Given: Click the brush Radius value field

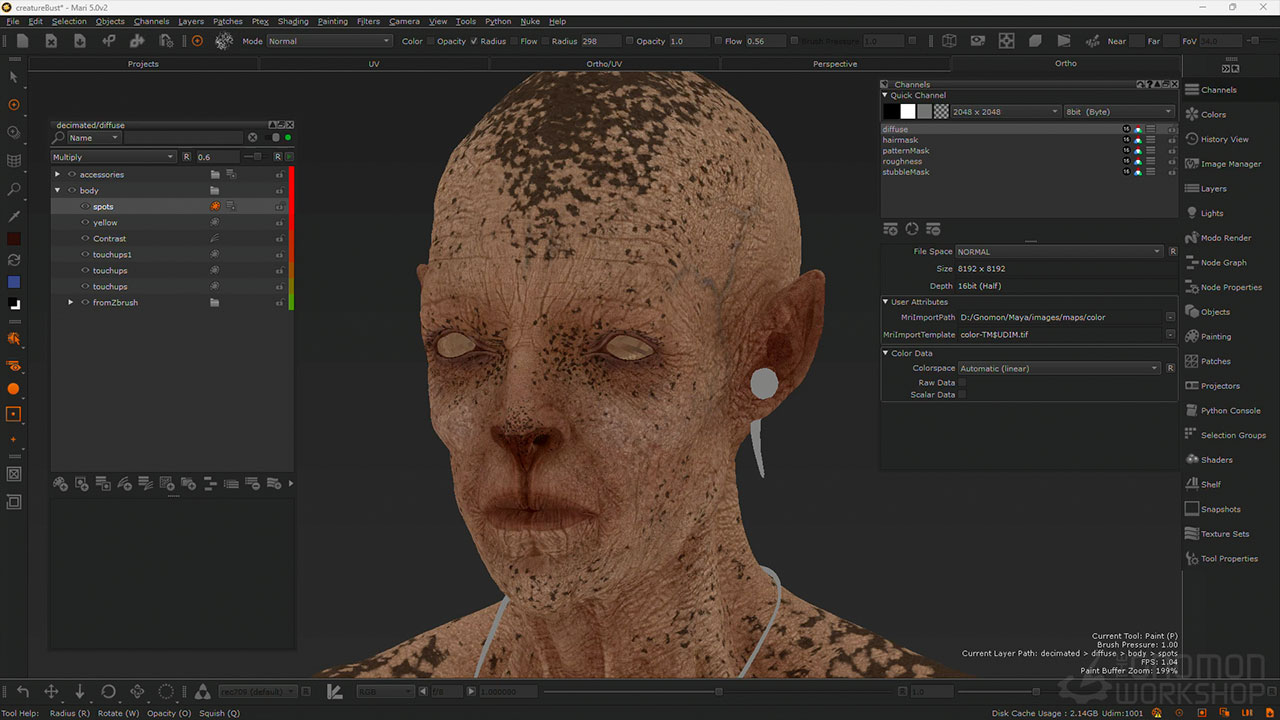Looking at the screenshot, I should pos(598,41).
